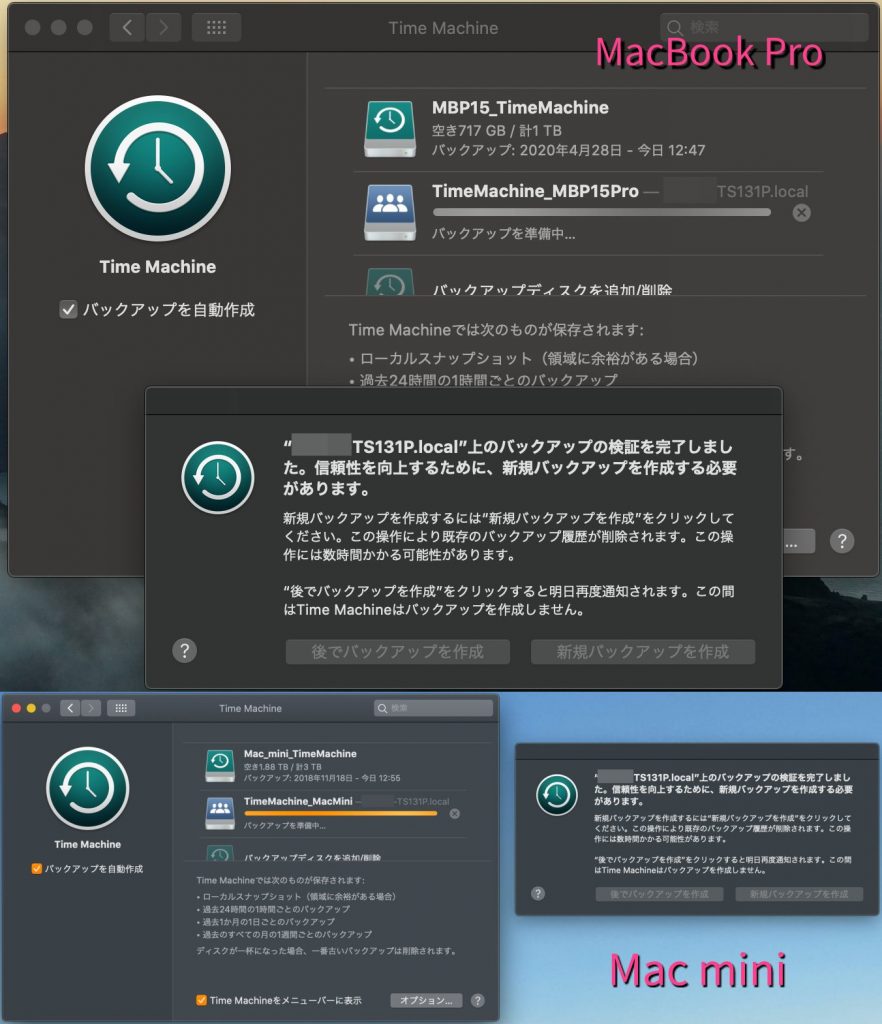Select TimeMachine_MacMini network disk icon

220,813
